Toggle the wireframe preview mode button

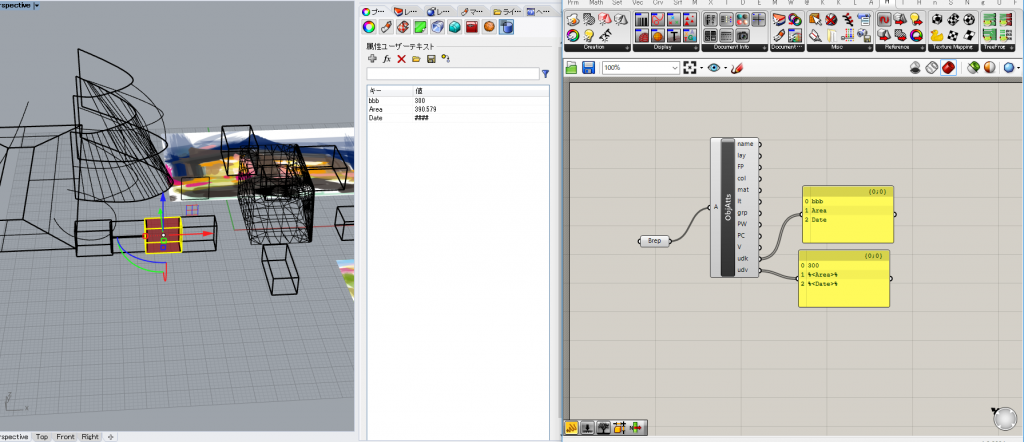(x=930, y=68)
